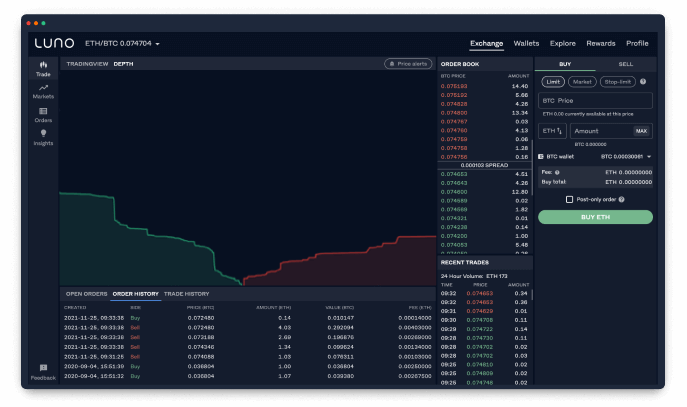
Task: Click recent trade price 0.074629
Action: tap(480, 311)
